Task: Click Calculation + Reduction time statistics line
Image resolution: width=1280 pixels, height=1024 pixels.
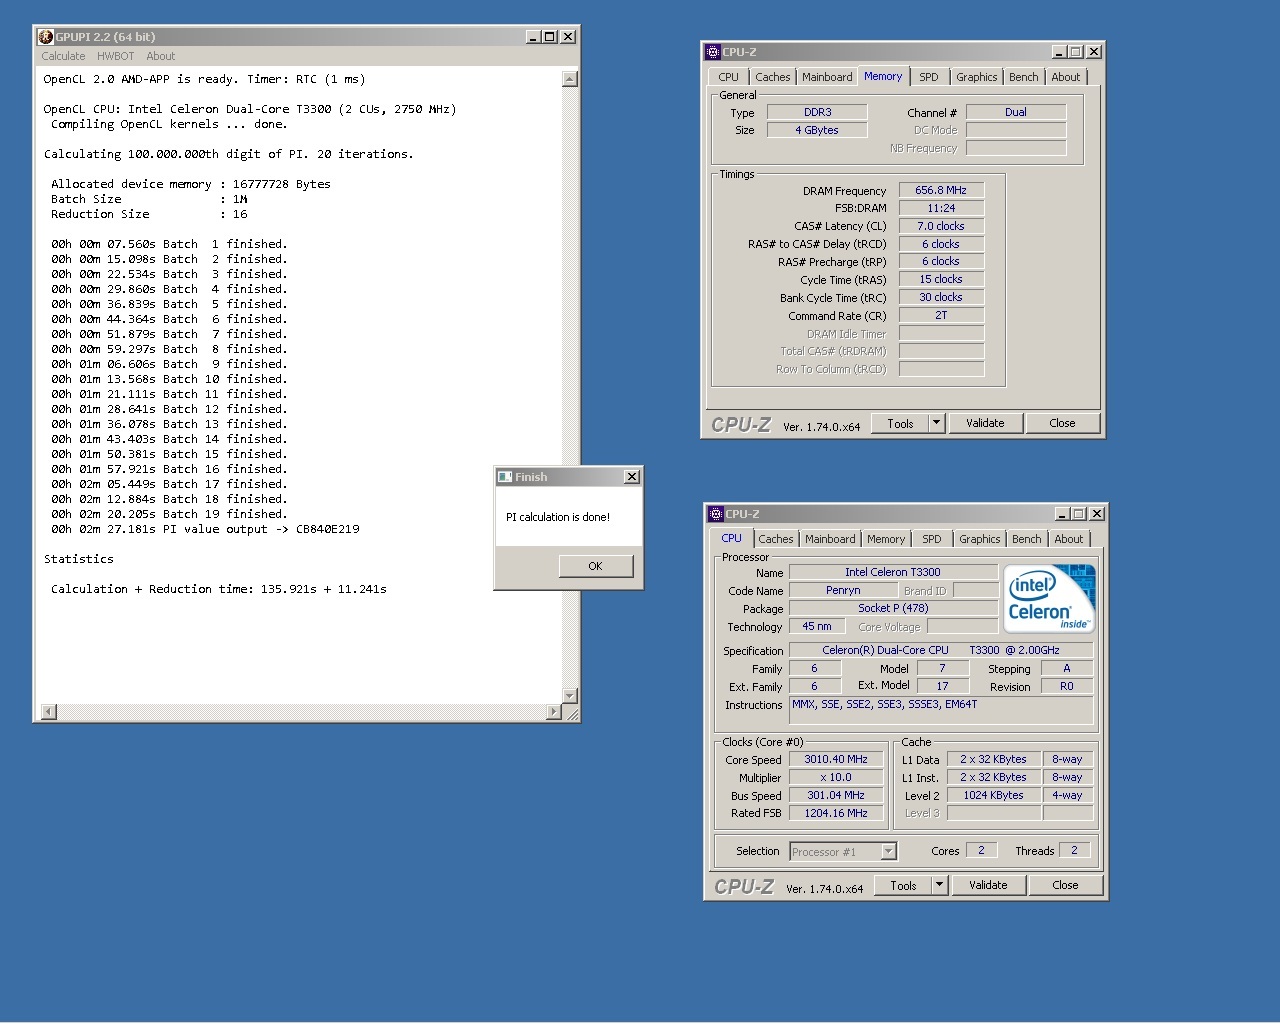Action: tap(219, 589)
